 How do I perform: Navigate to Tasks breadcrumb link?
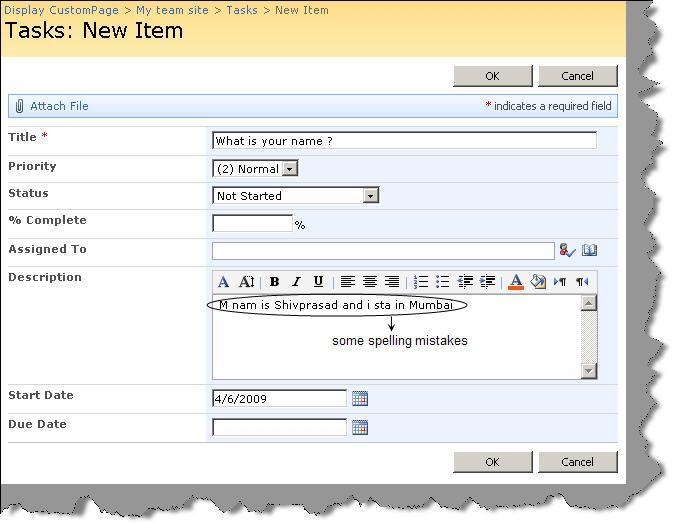242,10
